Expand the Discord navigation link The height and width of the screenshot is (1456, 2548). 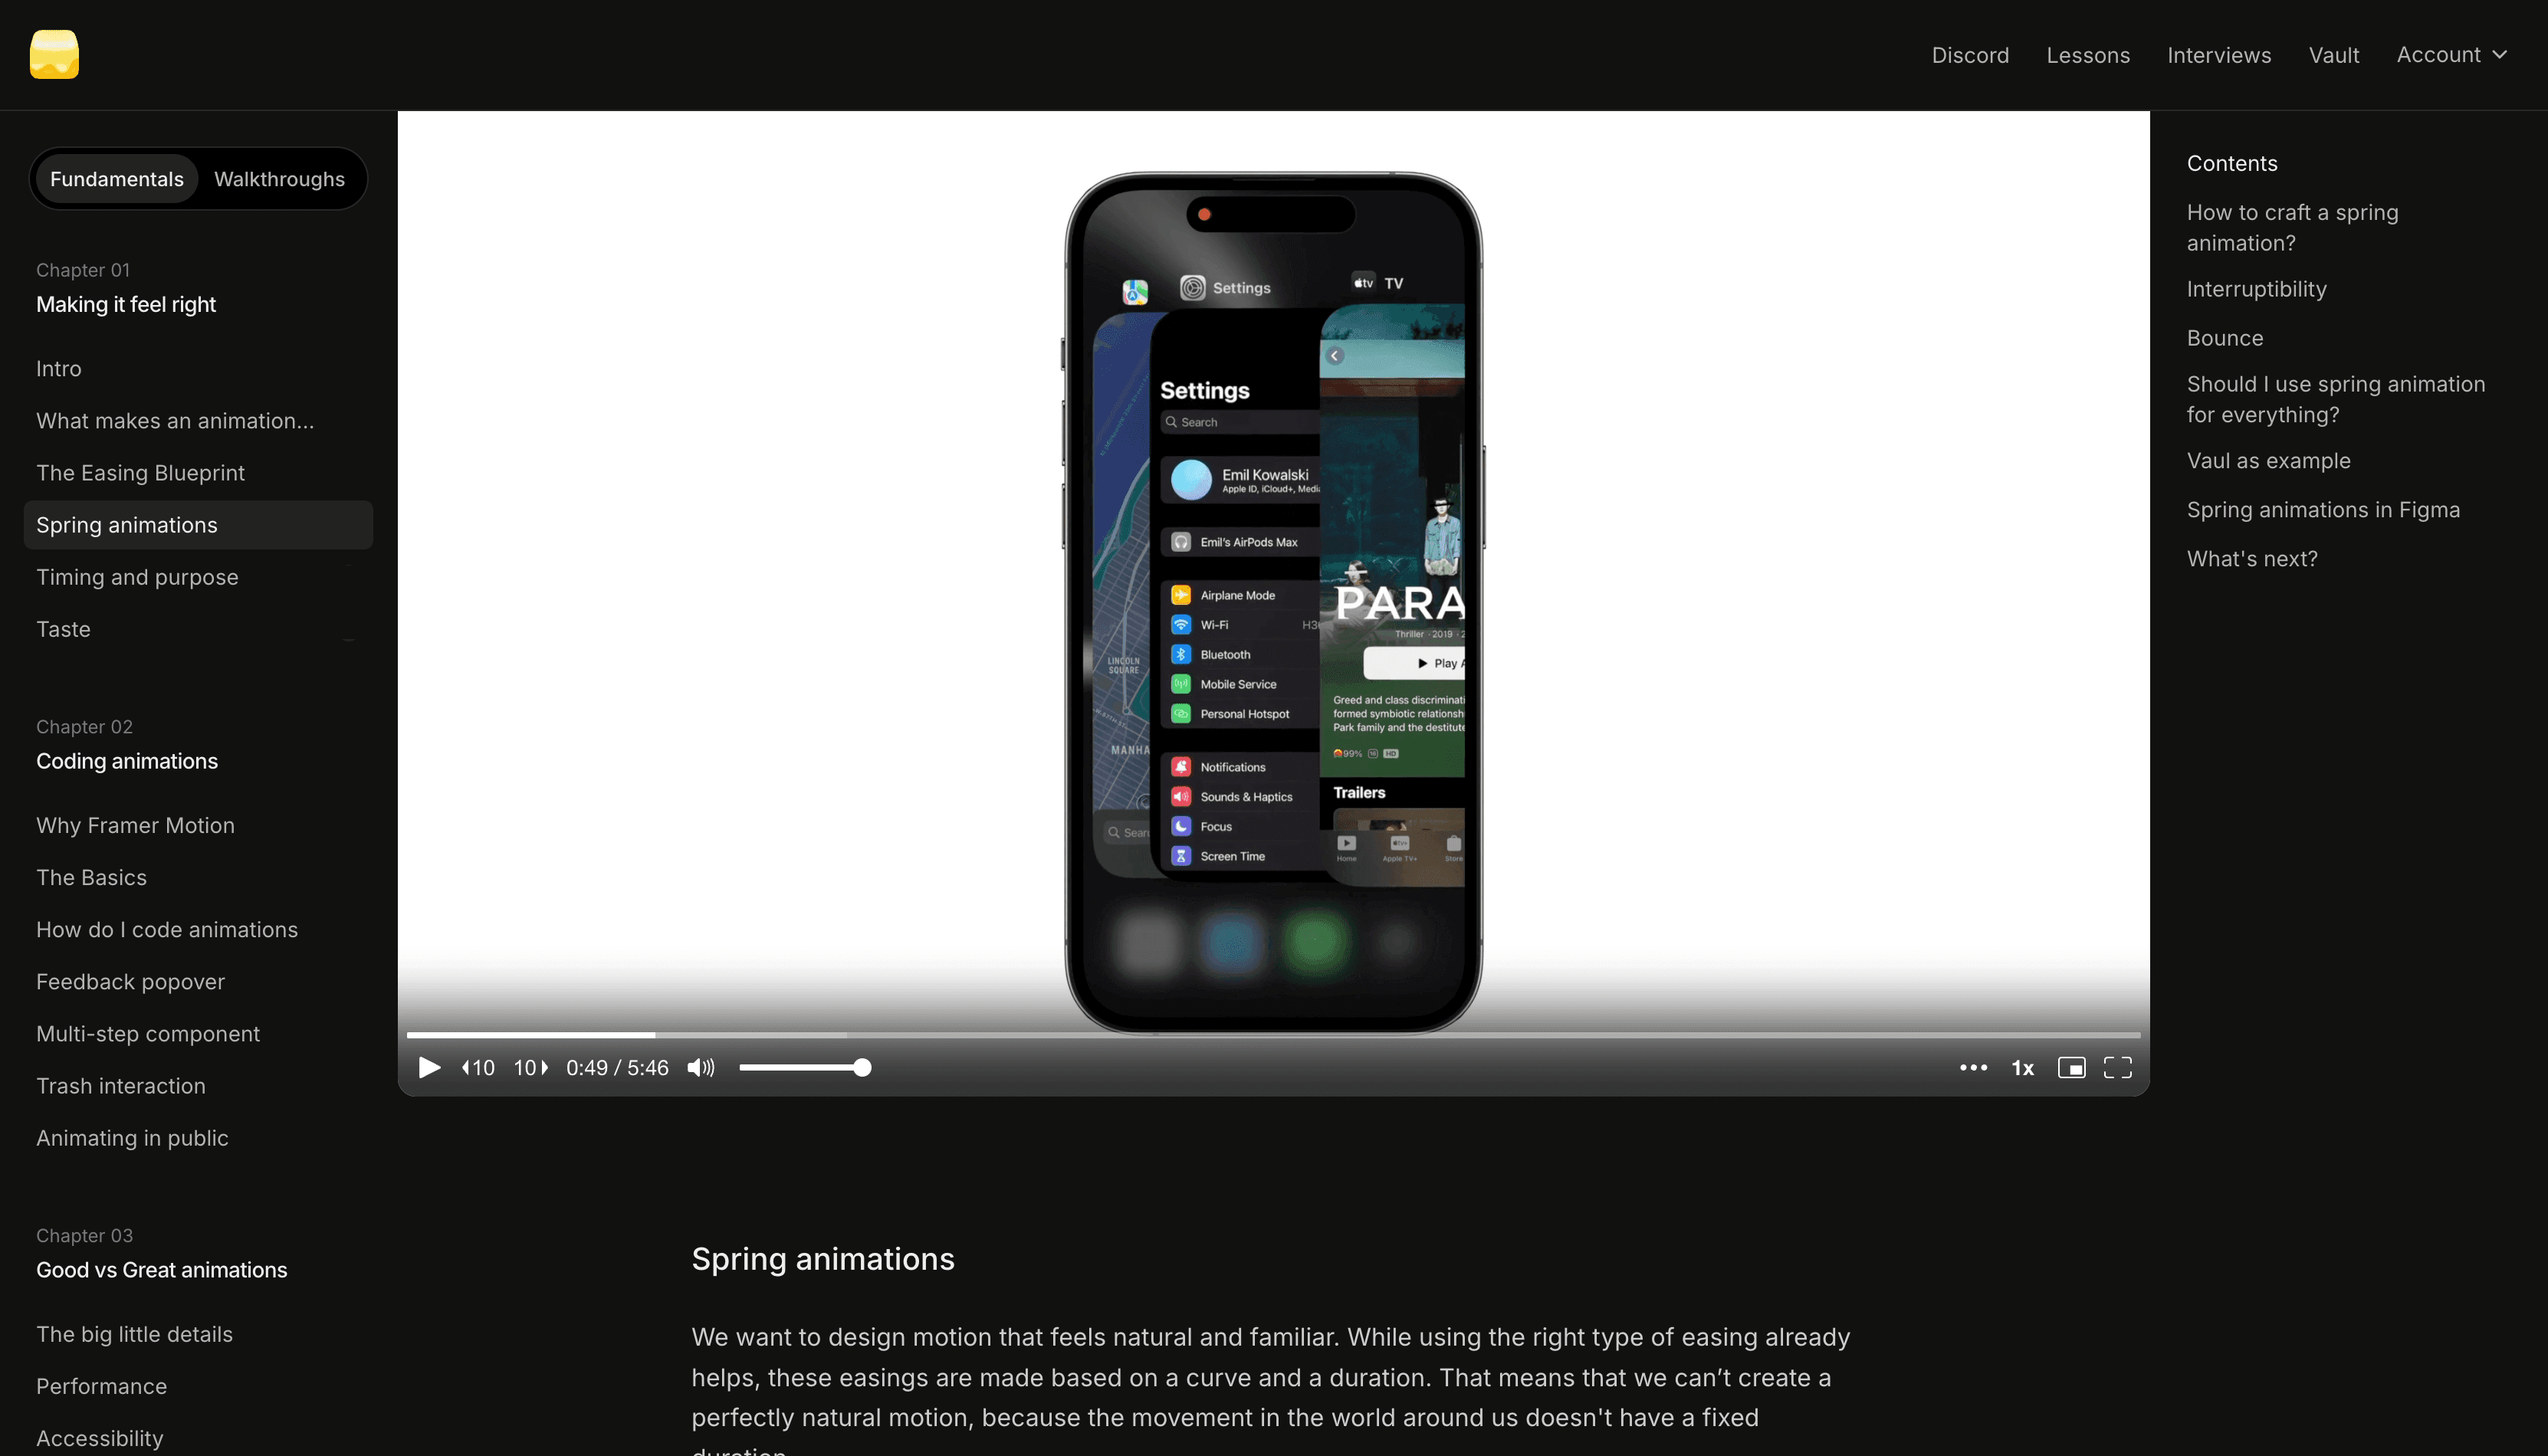pyautogui.click(x=1968, y=54)
